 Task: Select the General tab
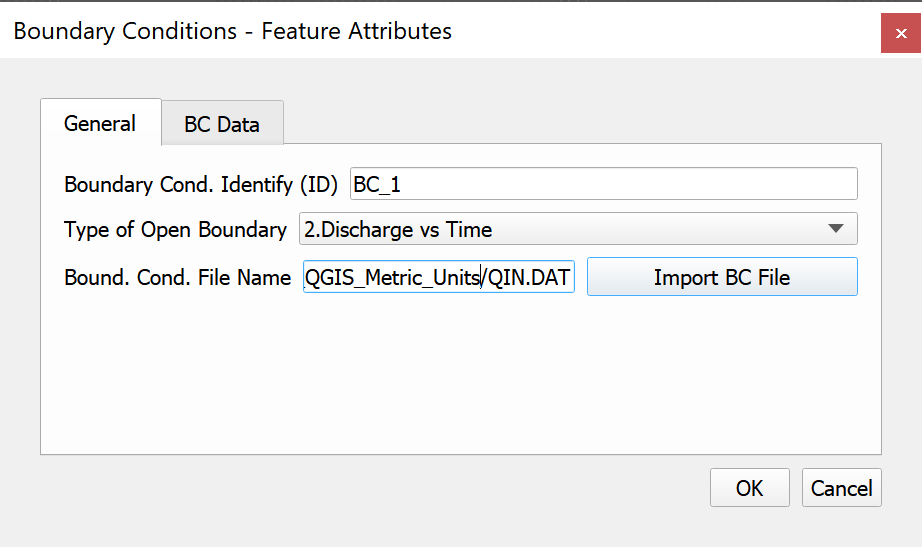pyautogui.click(x=100, y=123)
